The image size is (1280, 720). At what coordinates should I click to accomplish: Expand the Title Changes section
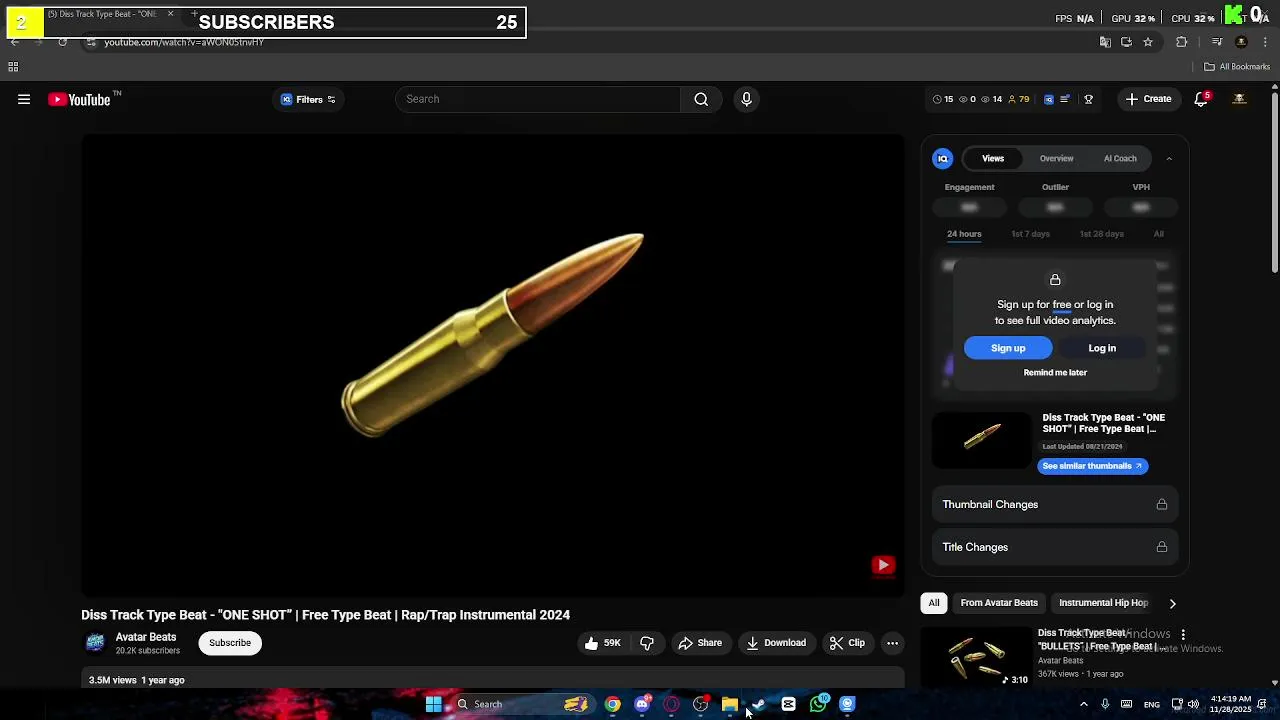click(1054, 547)
